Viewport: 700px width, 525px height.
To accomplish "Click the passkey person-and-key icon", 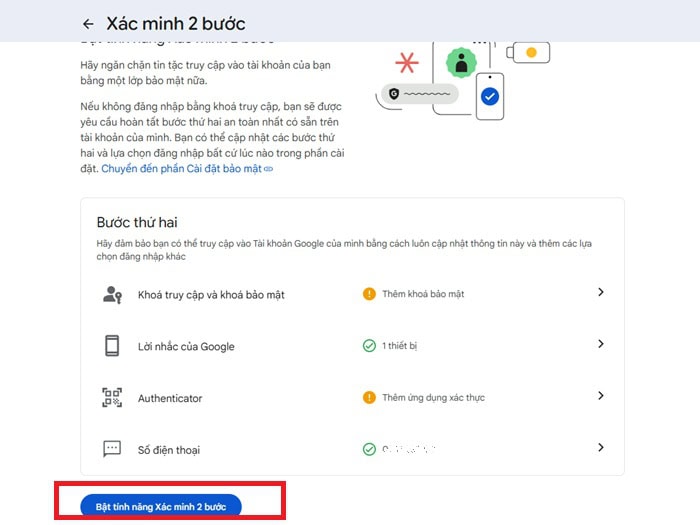I will (x=112, y=294).
